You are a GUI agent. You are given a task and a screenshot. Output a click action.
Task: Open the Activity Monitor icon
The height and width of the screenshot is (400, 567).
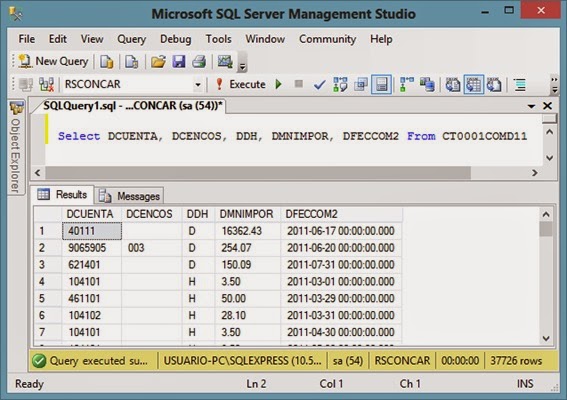coord(225,62)
